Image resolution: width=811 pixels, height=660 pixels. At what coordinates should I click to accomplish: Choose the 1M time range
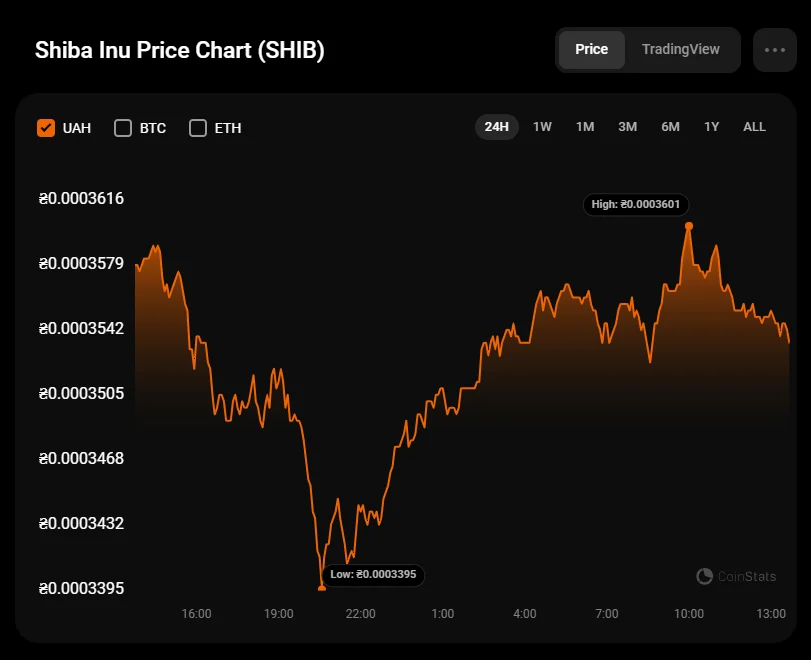point(585,127)
